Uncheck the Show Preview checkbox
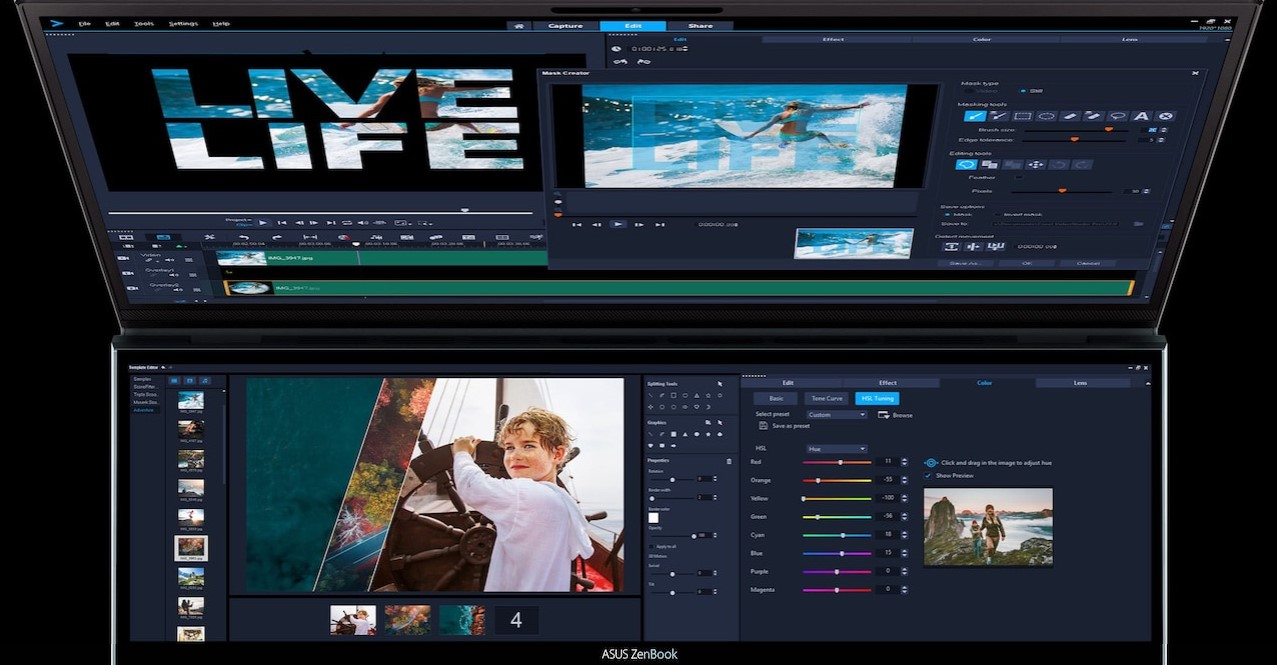 [929, 476]
